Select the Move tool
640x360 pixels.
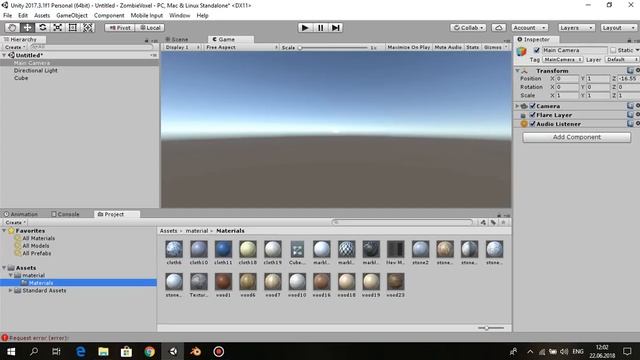(27, 27)
